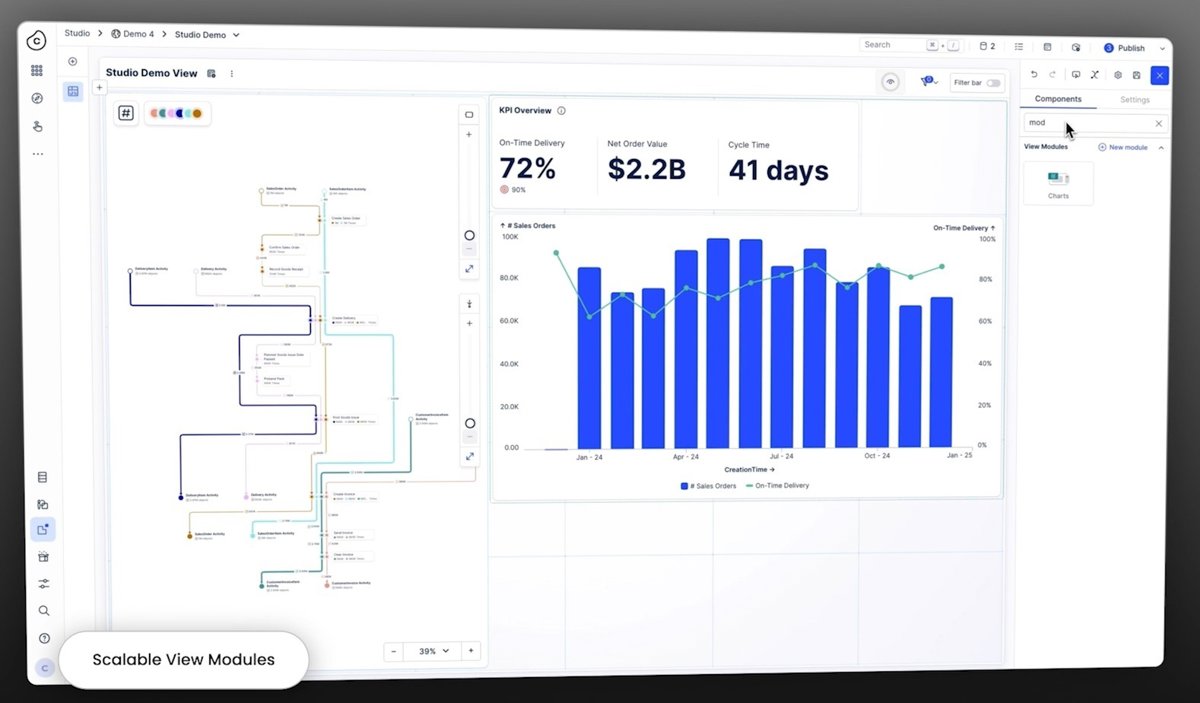1200x703 pixels.
Task: Click the New module link
Action: tap(1123, 147)
